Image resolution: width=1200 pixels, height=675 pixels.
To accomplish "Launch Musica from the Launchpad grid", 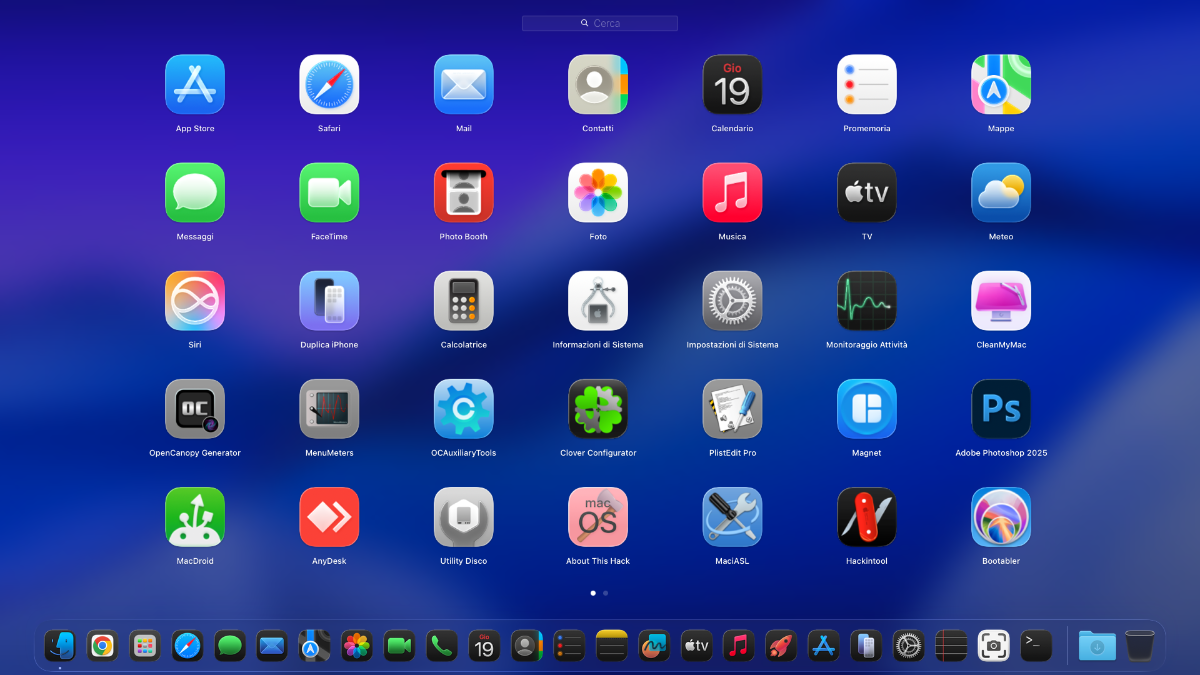I will pos(732,193).
